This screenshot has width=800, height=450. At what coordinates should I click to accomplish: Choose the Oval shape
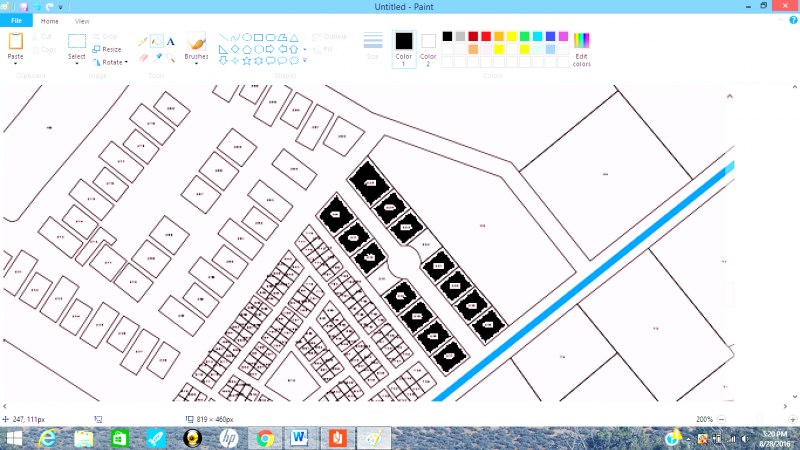point(246,37)
